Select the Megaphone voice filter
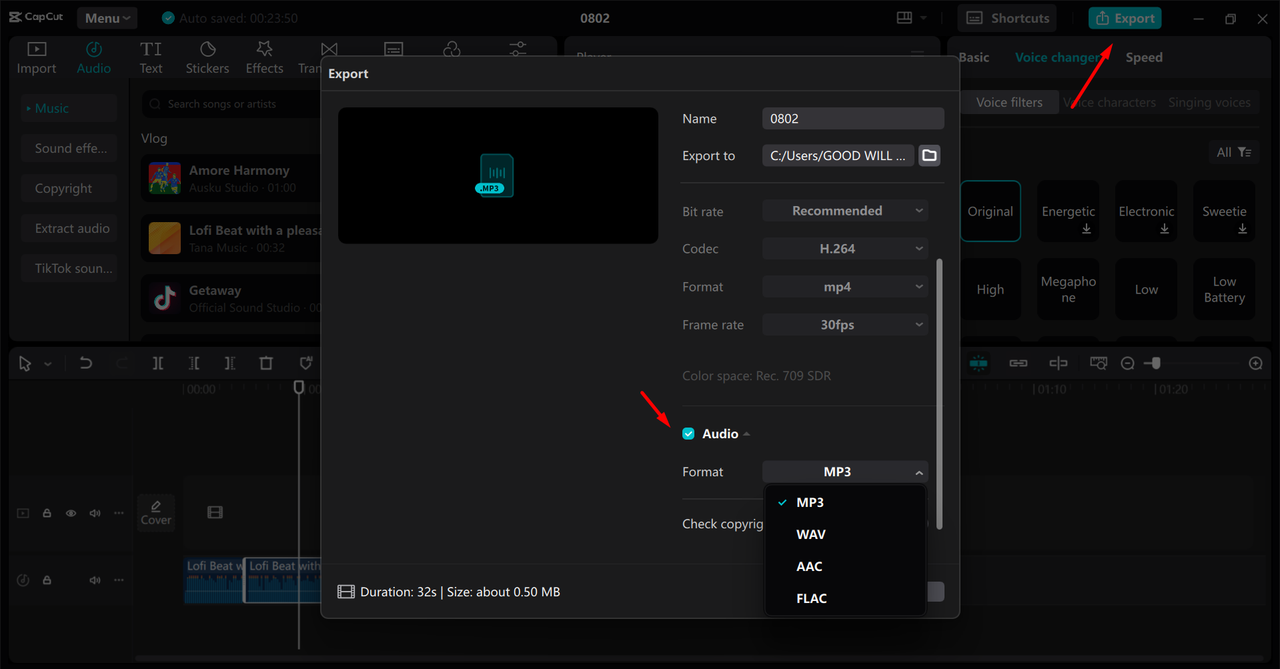 tap(1068, 289)
